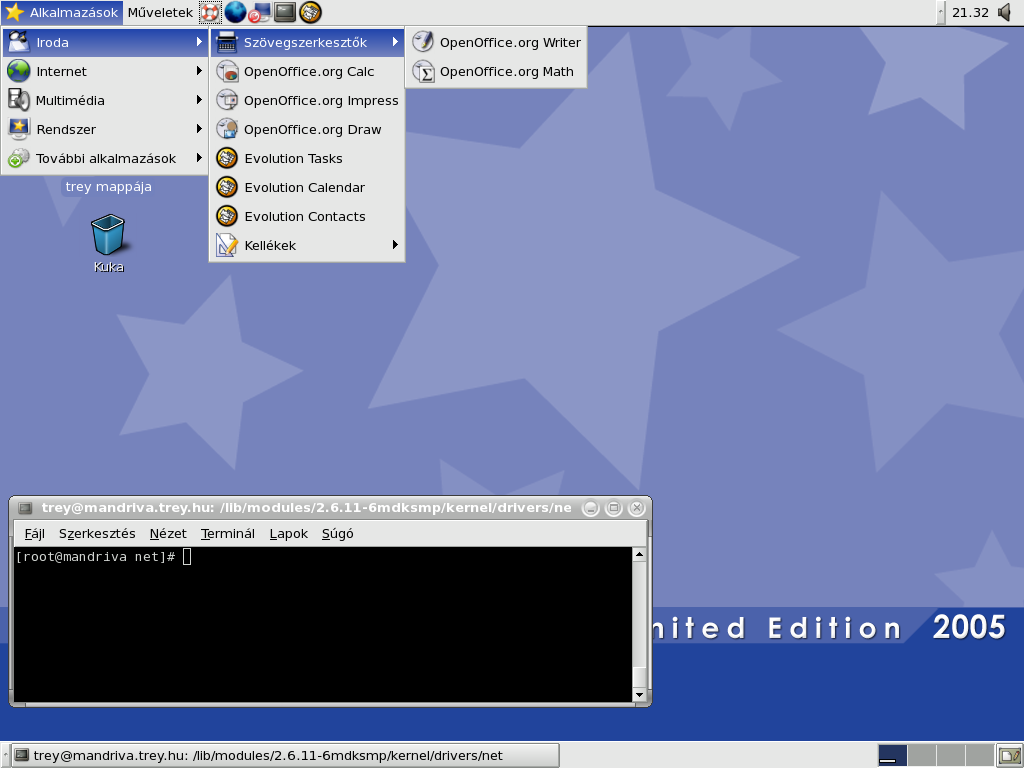
Task: Launch the terminal monitor icon in top panel
Action: click(285, 12)
